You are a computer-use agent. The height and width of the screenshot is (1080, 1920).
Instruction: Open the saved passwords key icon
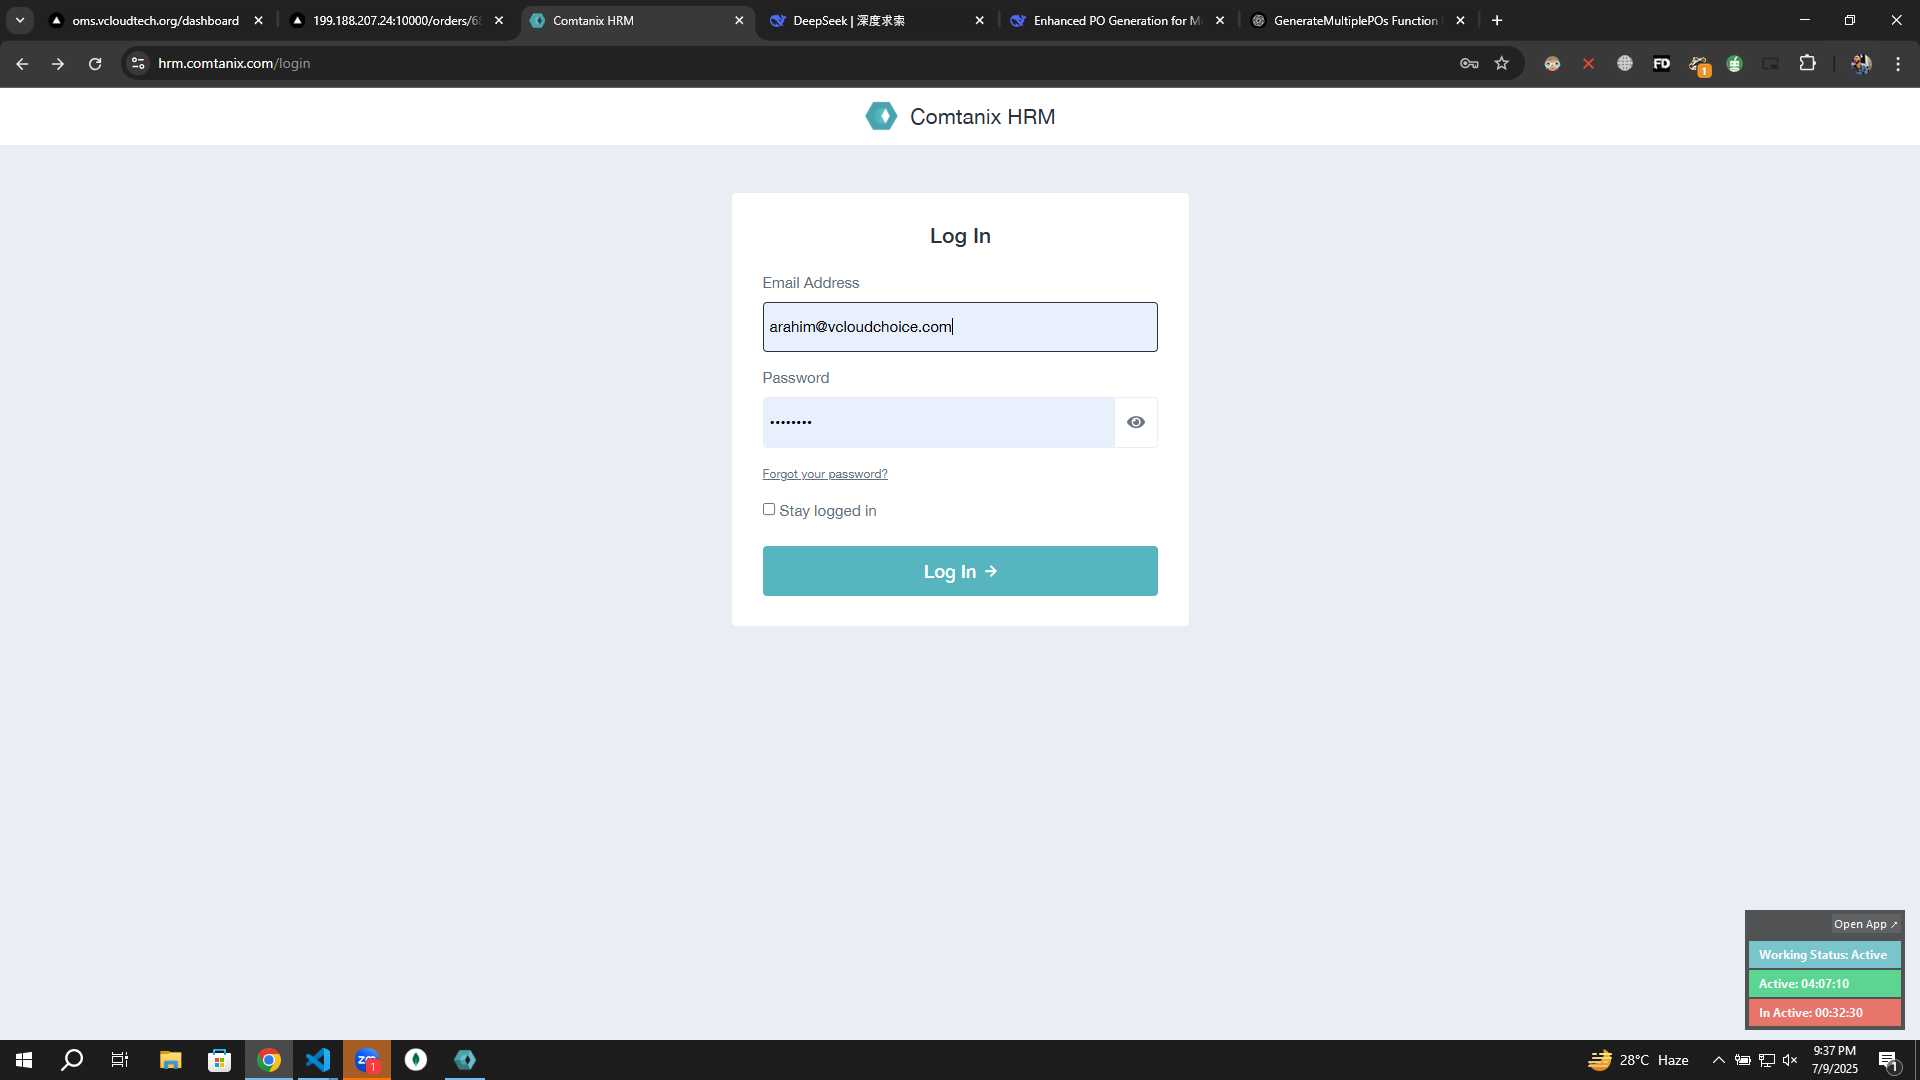coord(1469,63)
